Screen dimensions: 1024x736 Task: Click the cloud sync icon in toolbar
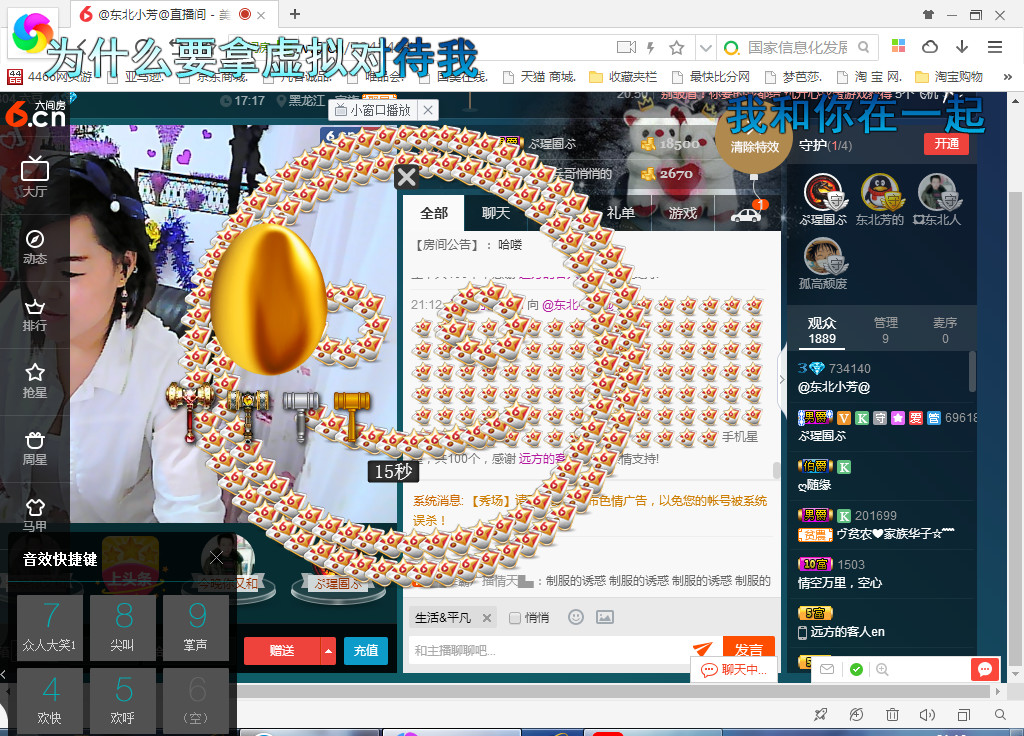click(x=930, y=47)
